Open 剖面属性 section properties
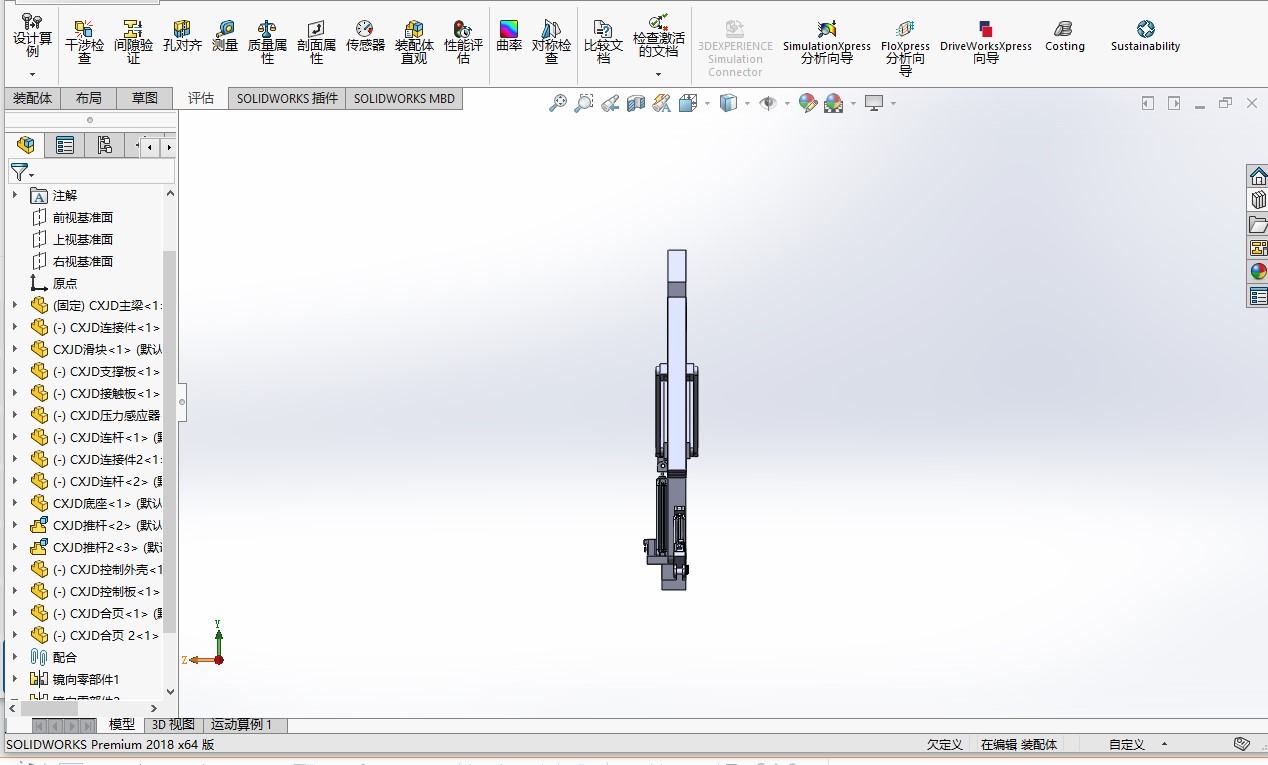The width and height of the screenshot is (1268, 765). pyautogui.click(x=316, y=41)
